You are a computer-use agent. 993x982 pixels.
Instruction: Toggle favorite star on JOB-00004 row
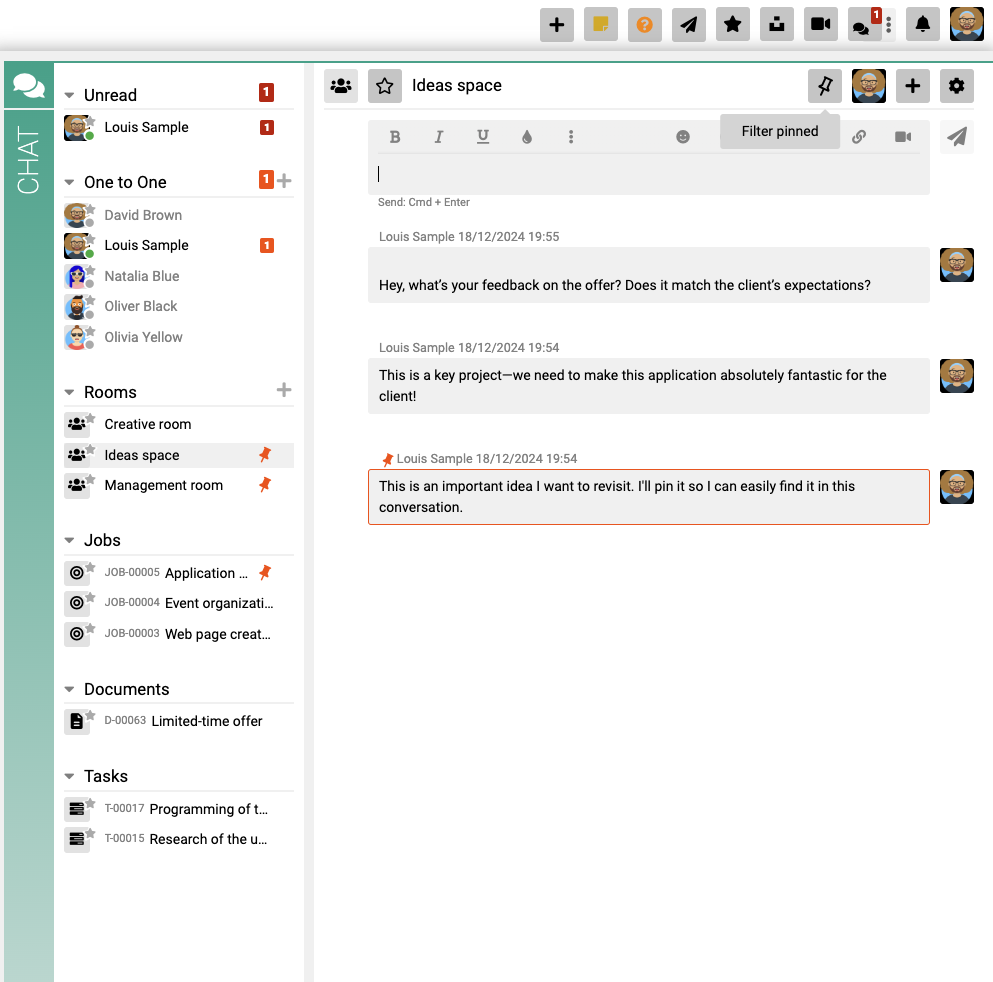[x=91, y=596]
